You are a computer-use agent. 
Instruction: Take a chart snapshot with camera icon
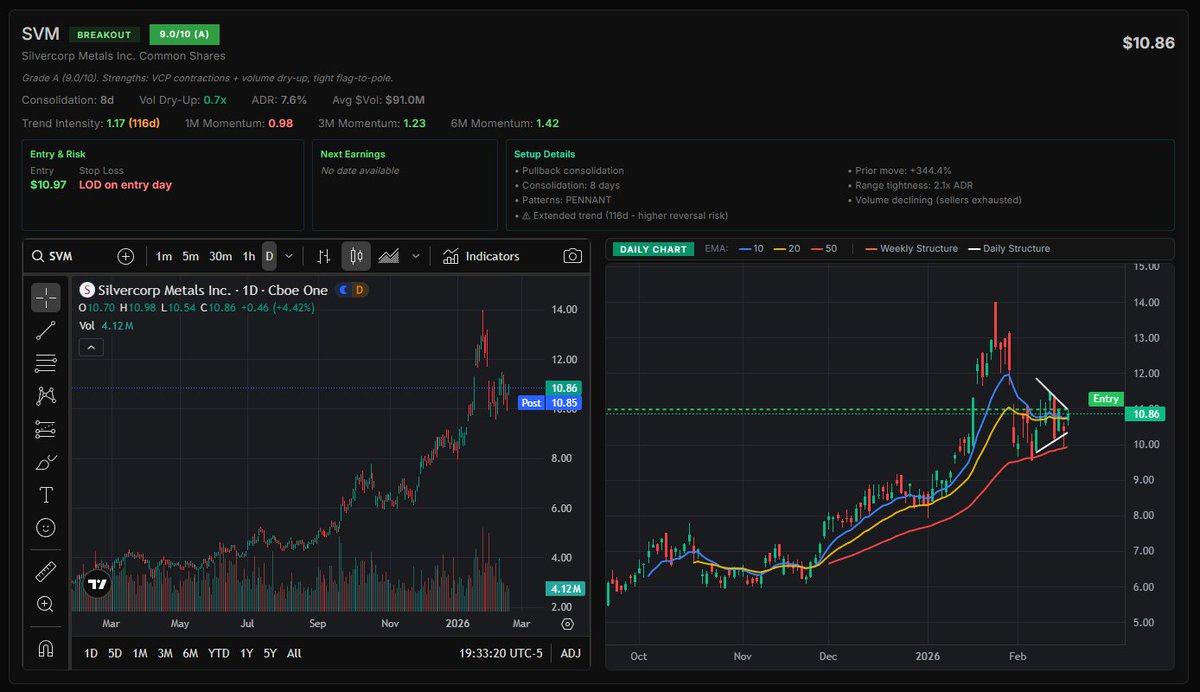(572, 256)
